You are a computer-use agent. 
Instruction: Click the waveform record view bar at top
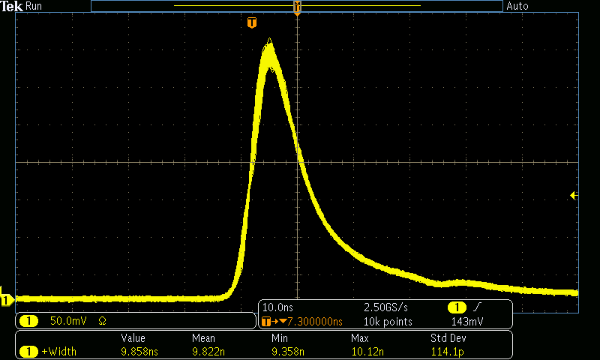pos(297,6)
